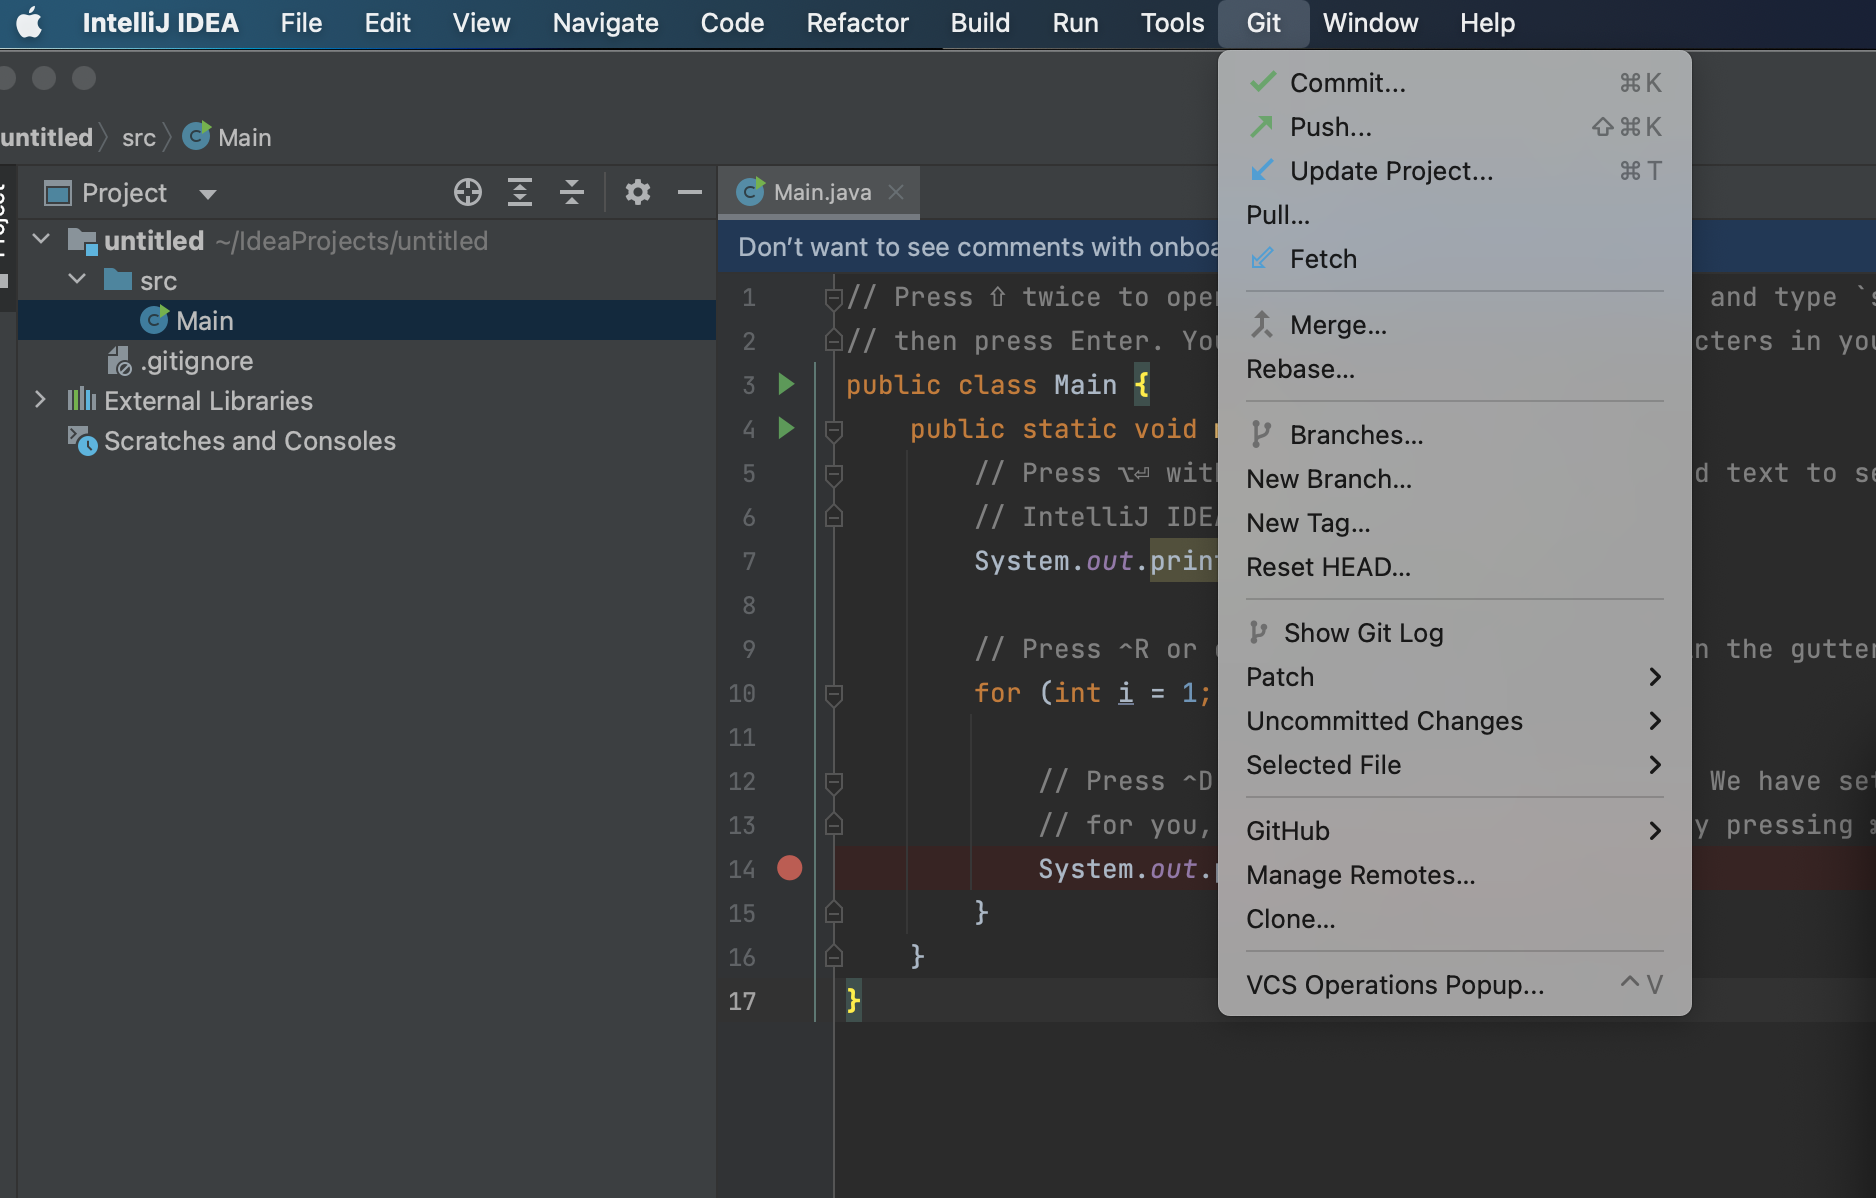1876x1198 pixels.
Task: Select New Branch... menu entry
Action: click(x=1455, y=479)
